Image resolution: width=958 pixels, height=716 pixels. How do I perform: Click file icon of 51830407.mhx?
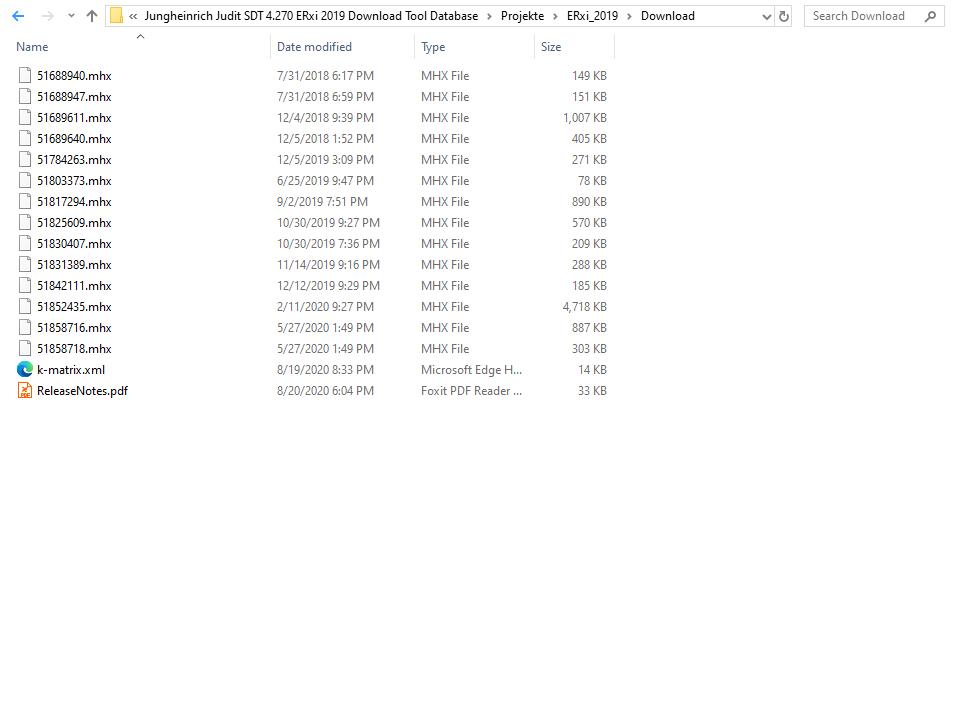coord(24,243)
